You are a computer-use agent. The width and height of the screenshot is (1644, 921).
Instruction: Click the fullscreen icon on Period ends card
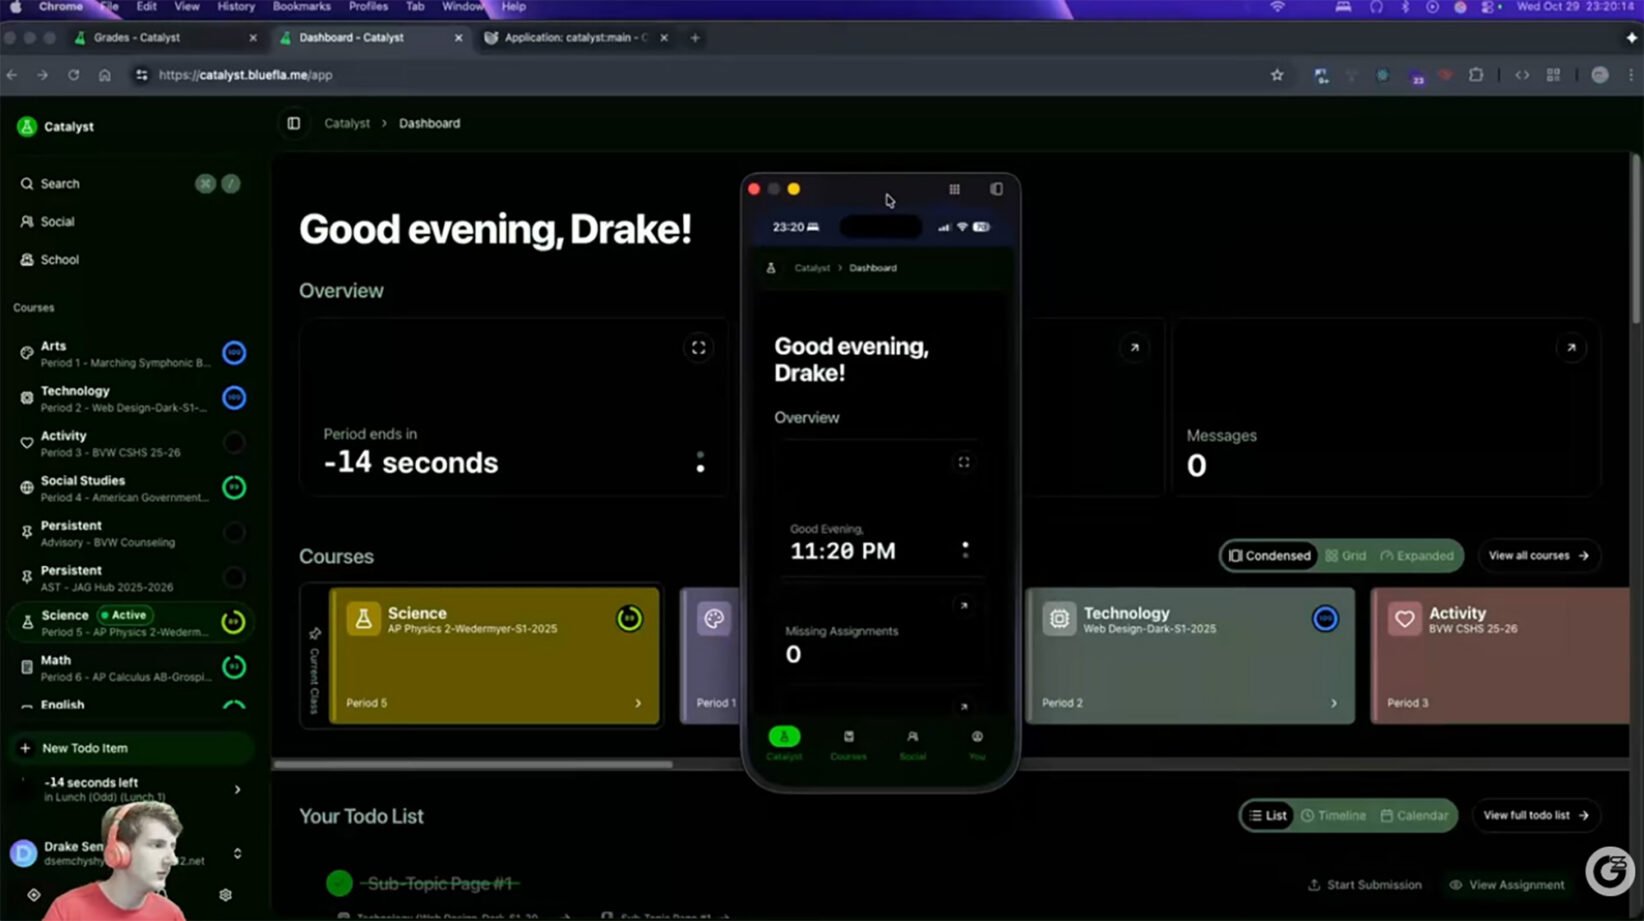pyautogui.click(x=698, y=348)
